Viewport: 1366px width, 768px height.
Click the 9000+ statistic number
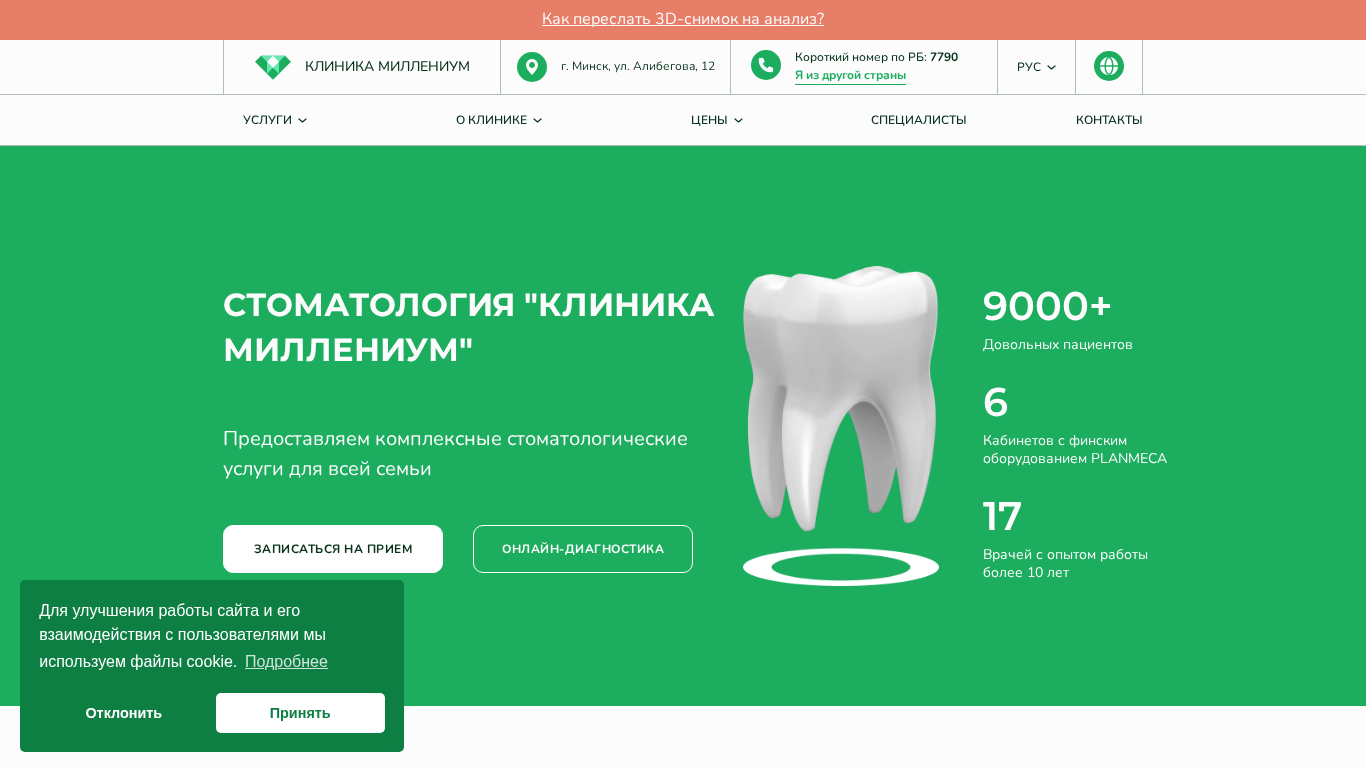tap(1047, 306)
